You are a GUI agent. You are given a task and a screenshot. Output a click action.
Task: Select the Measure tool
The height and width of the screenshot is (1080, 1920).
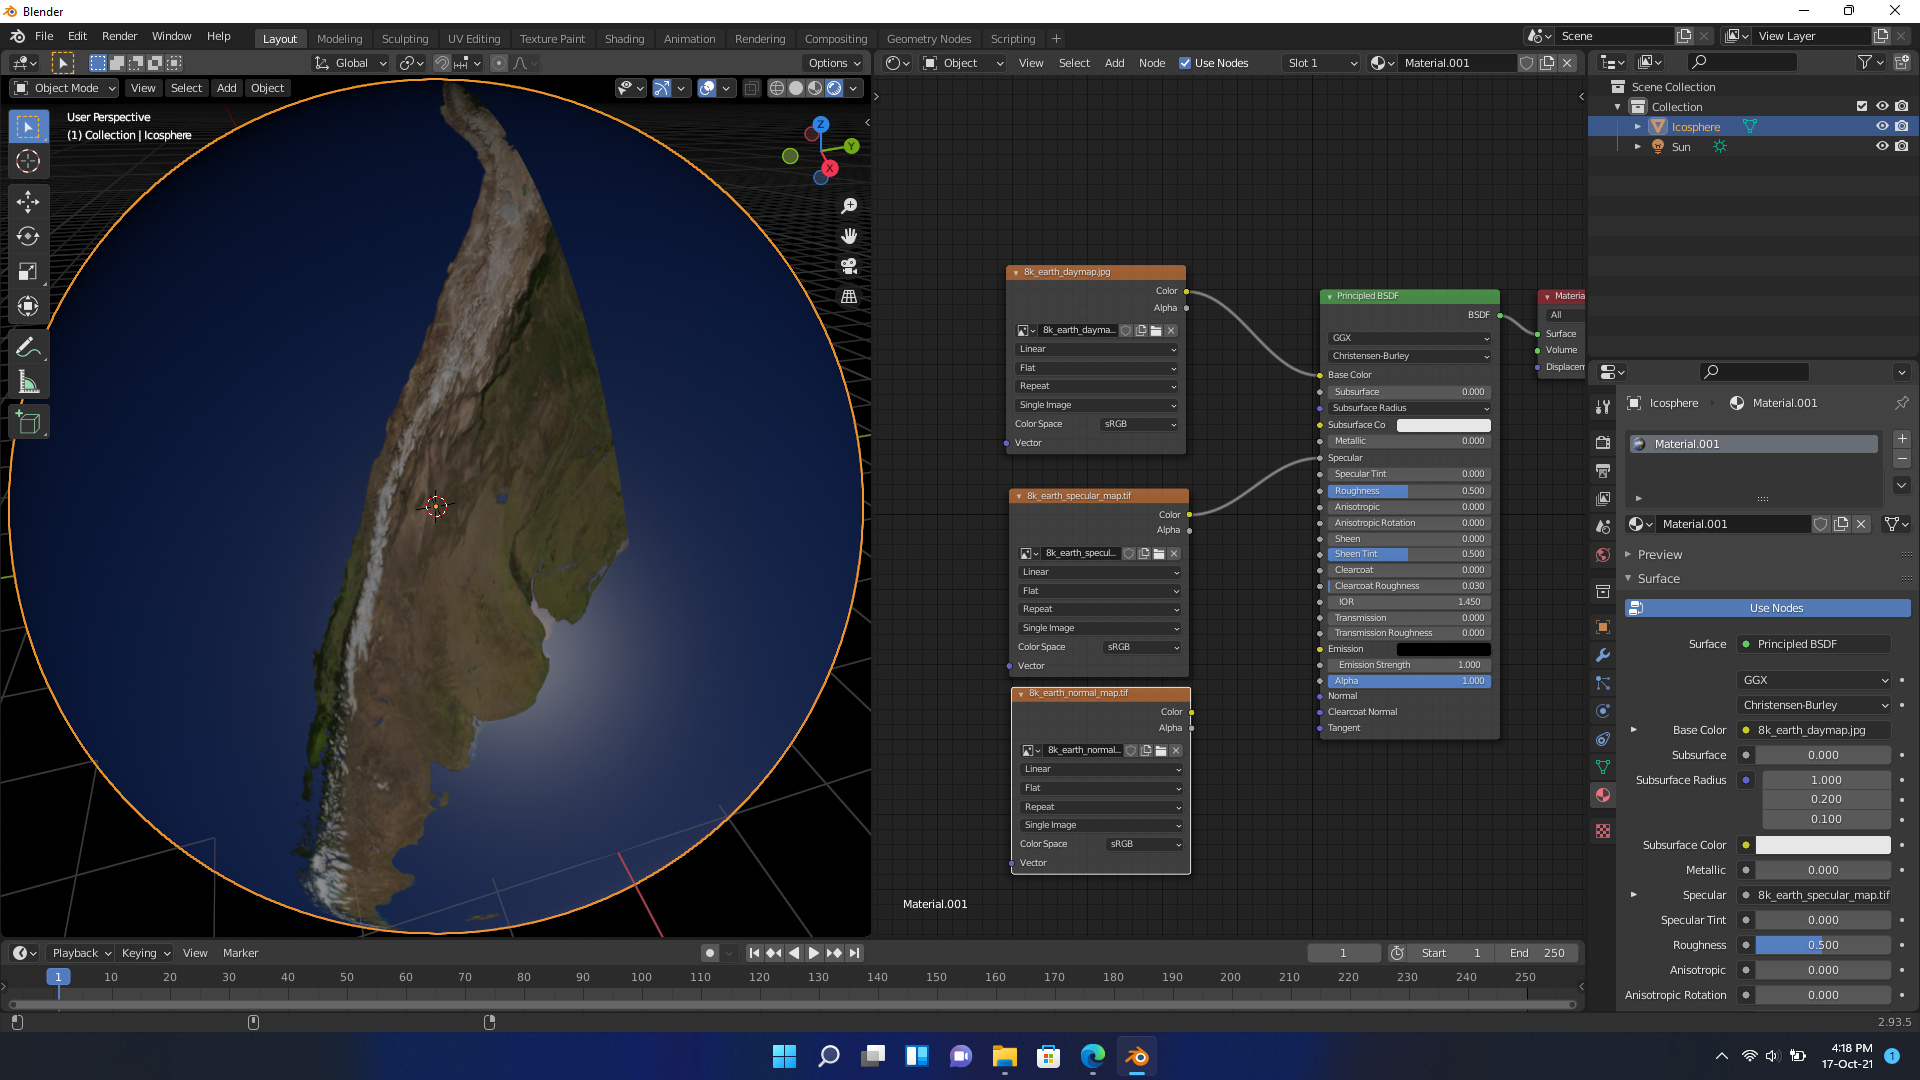pos(28,383)
